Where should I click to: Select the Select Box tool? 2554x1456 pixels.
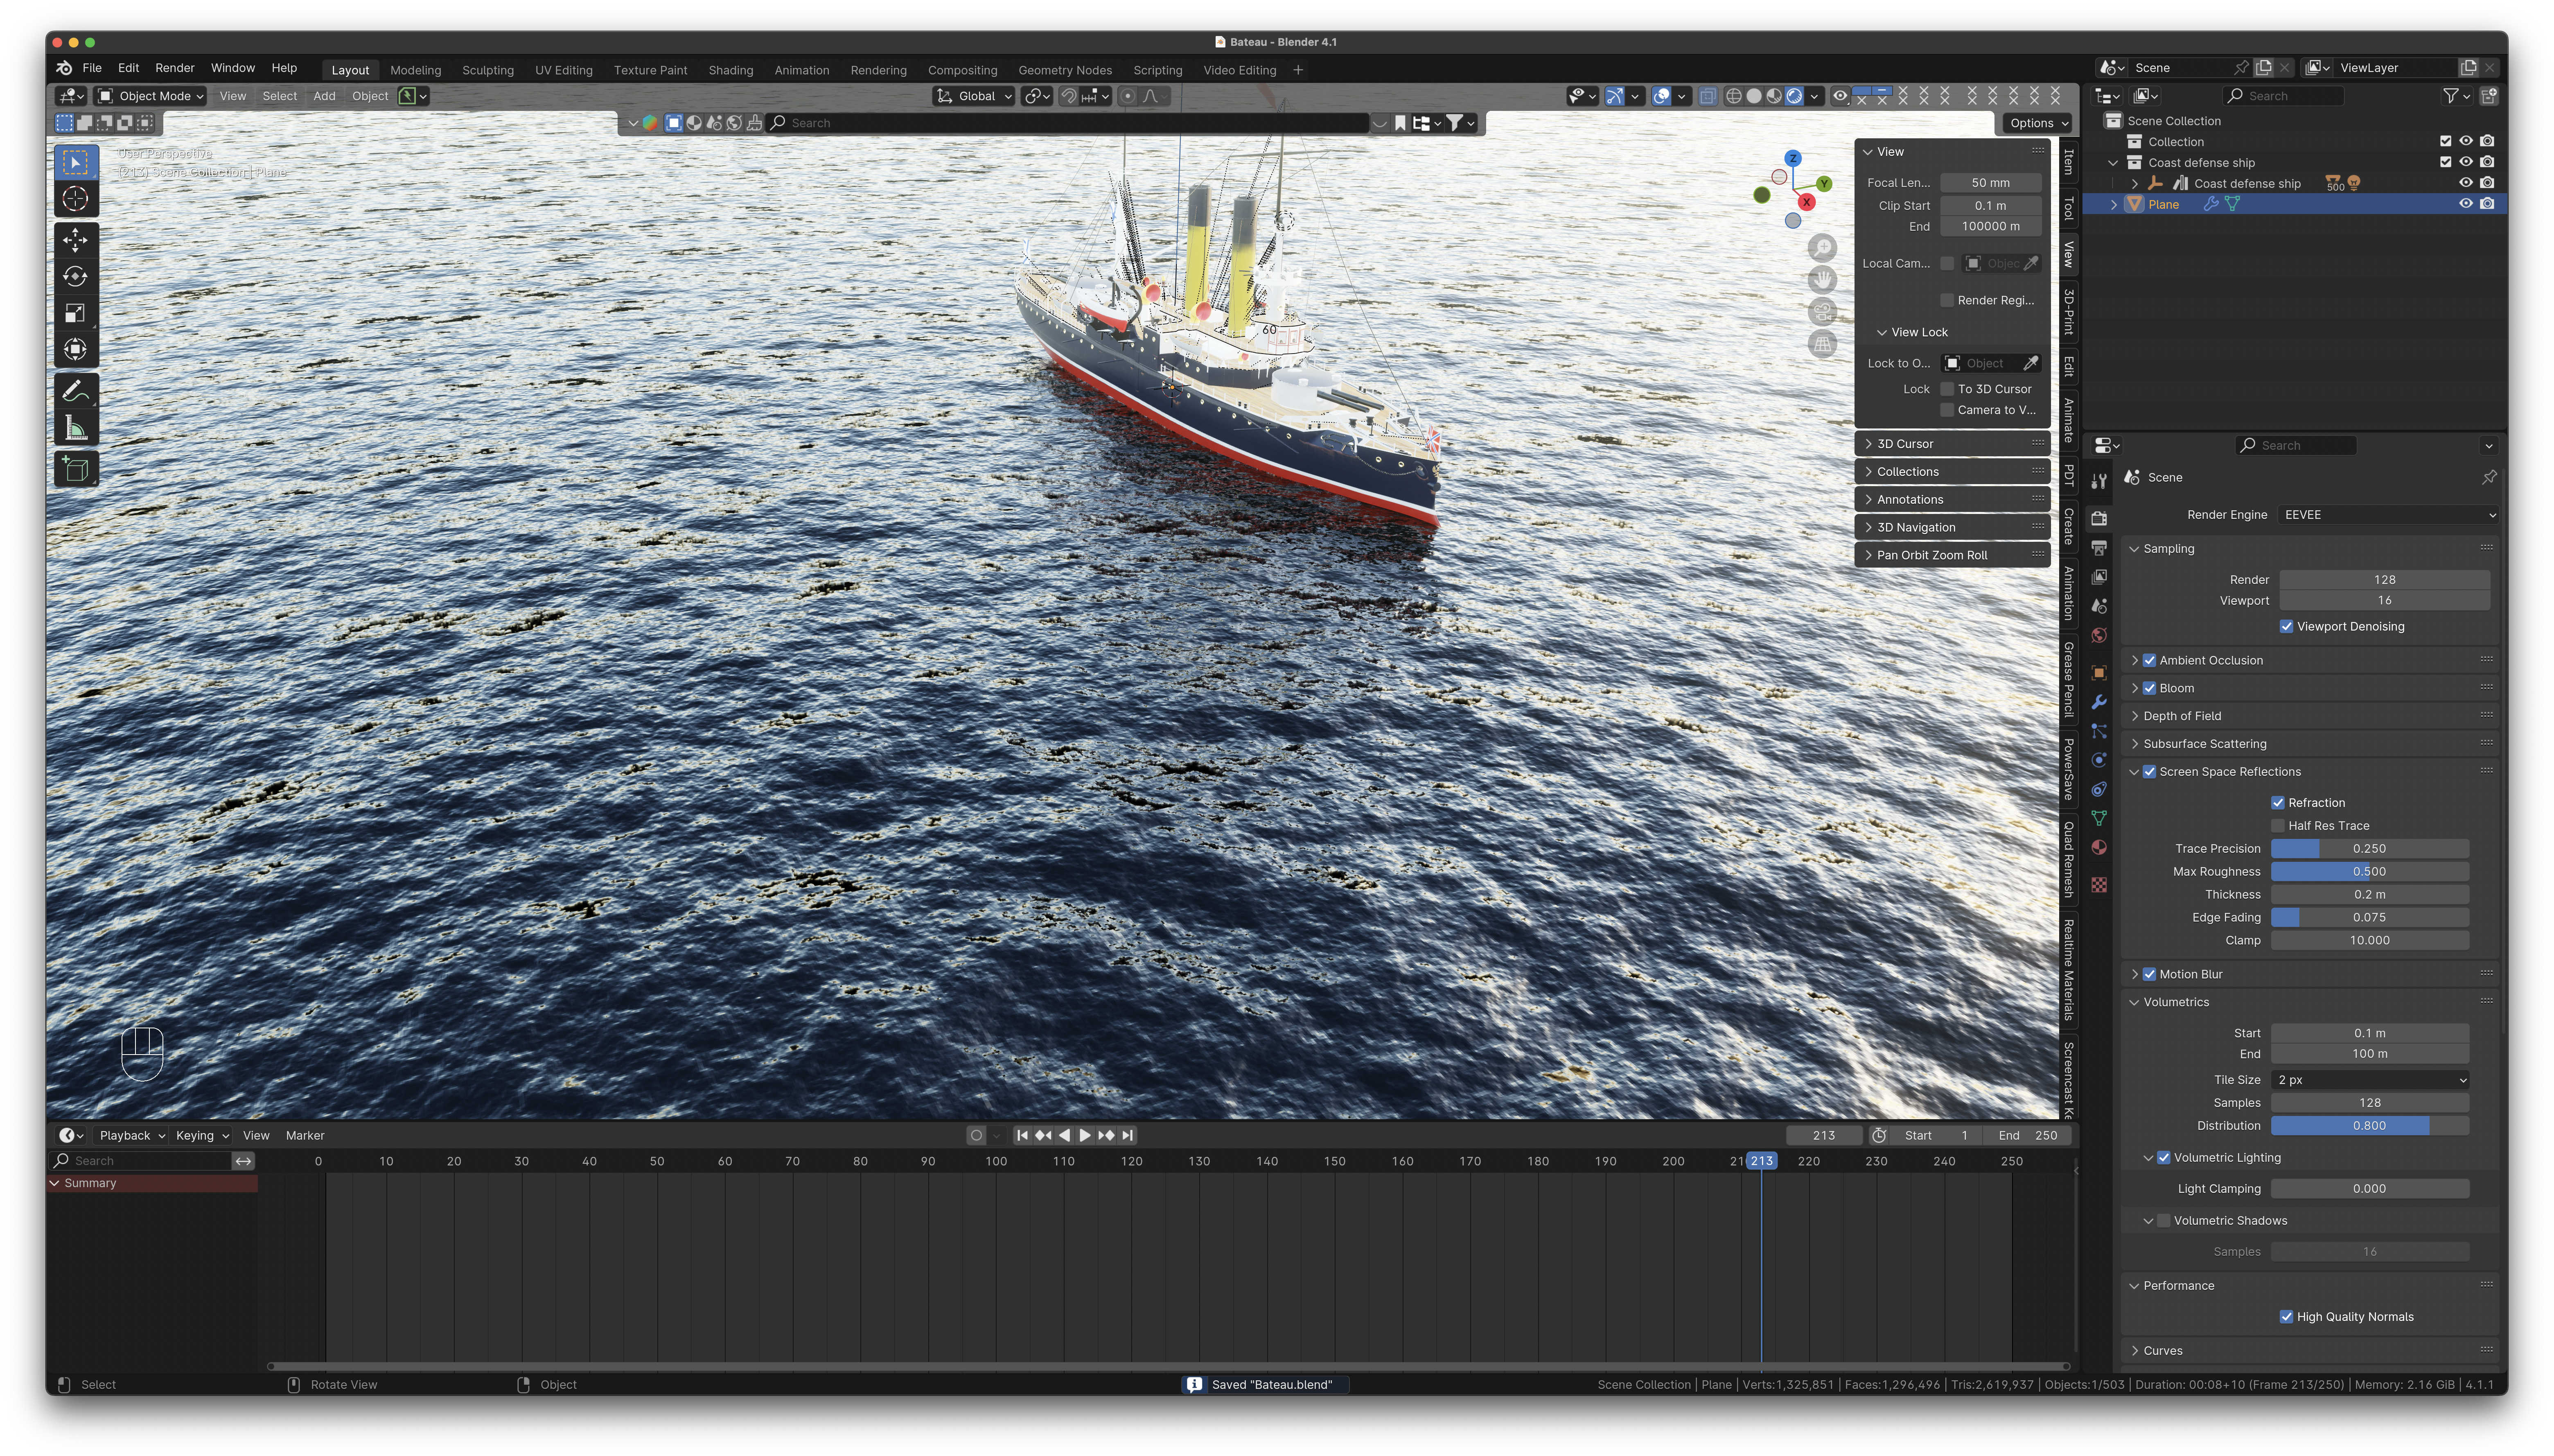[76, 162]
